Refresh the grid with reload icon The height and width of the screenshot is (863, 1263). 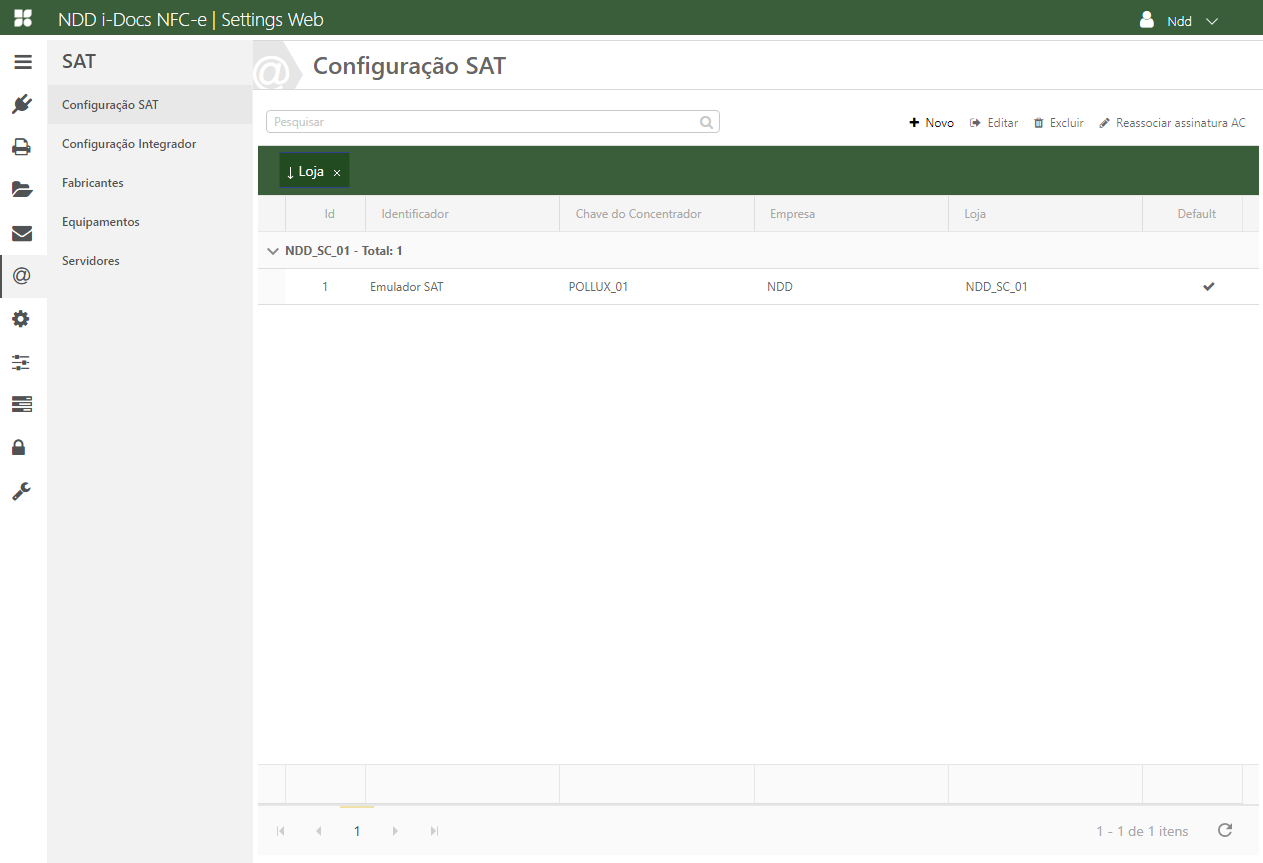tap(1225, 830)
